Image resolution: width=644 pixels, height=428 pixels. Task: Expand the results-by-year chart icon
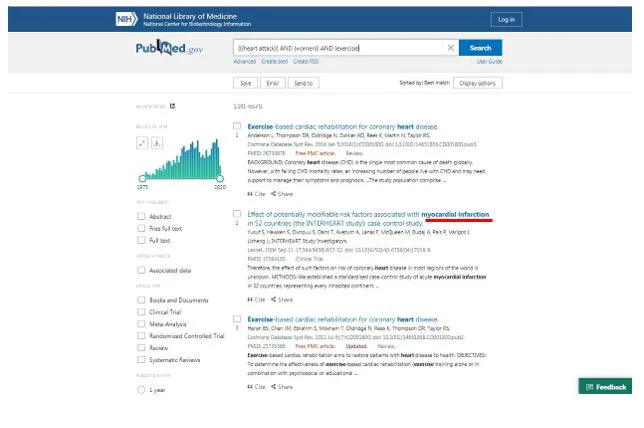pyautogui.click(x=142, y=143)
